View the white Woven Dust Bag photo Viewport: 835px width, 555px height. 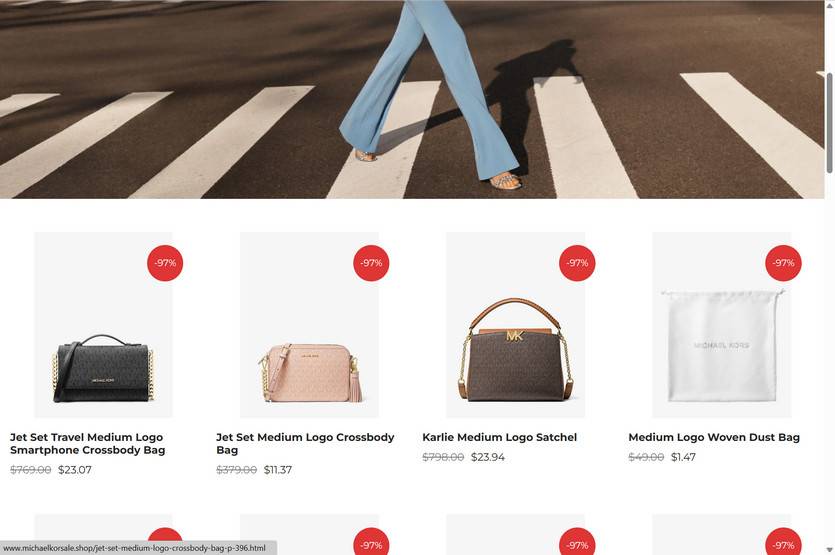click(722, 325)
